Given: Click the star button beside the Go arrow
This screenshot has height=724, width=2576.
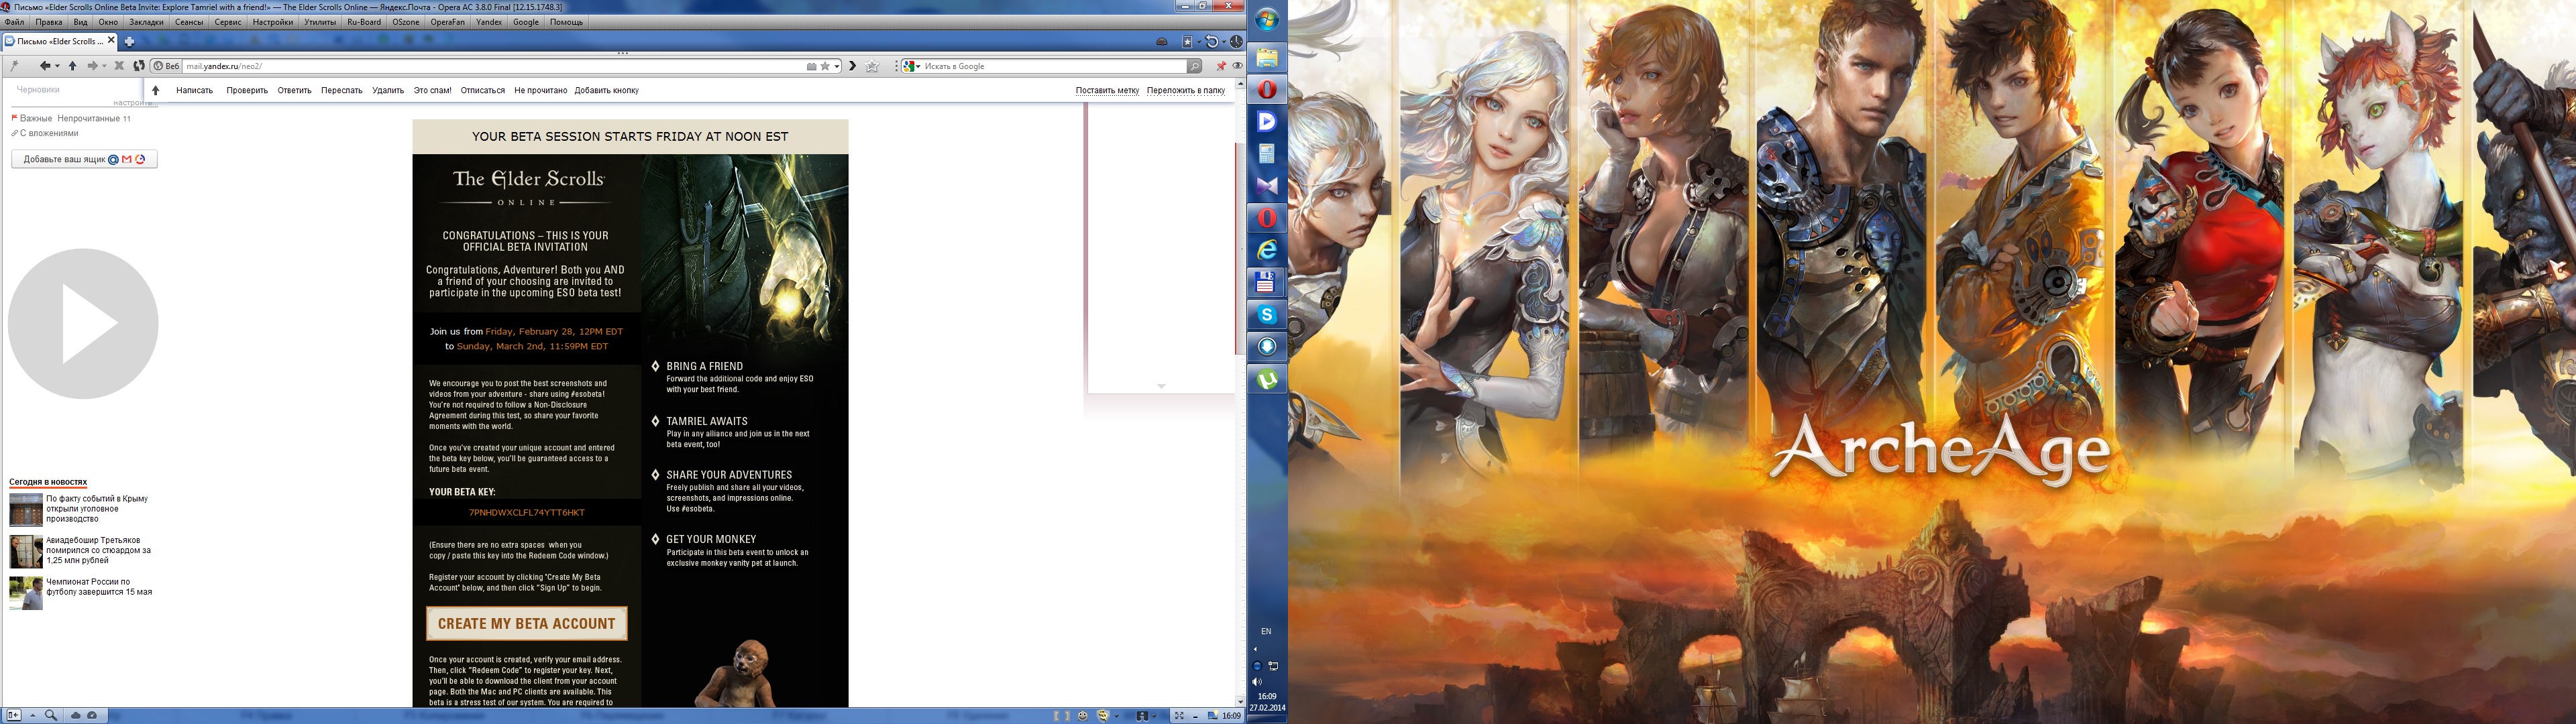Looking at the screenshot, I should click(x=872, y=66).
